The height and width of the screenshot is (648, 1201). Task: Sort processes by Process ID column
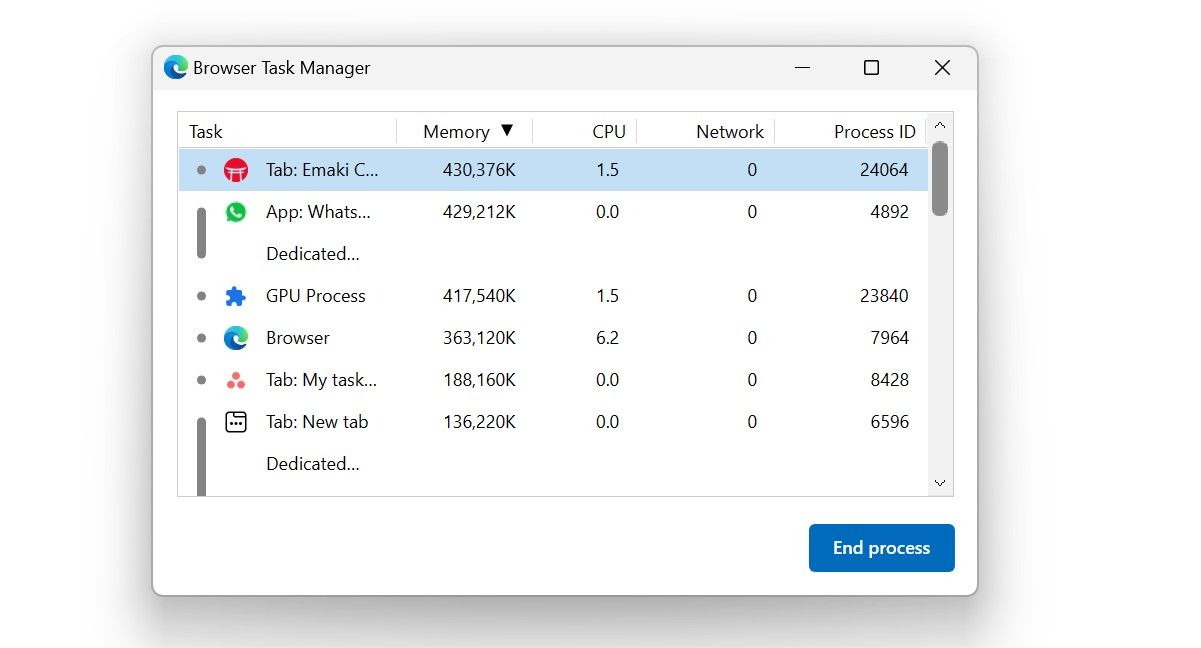[x=875, y=130]
